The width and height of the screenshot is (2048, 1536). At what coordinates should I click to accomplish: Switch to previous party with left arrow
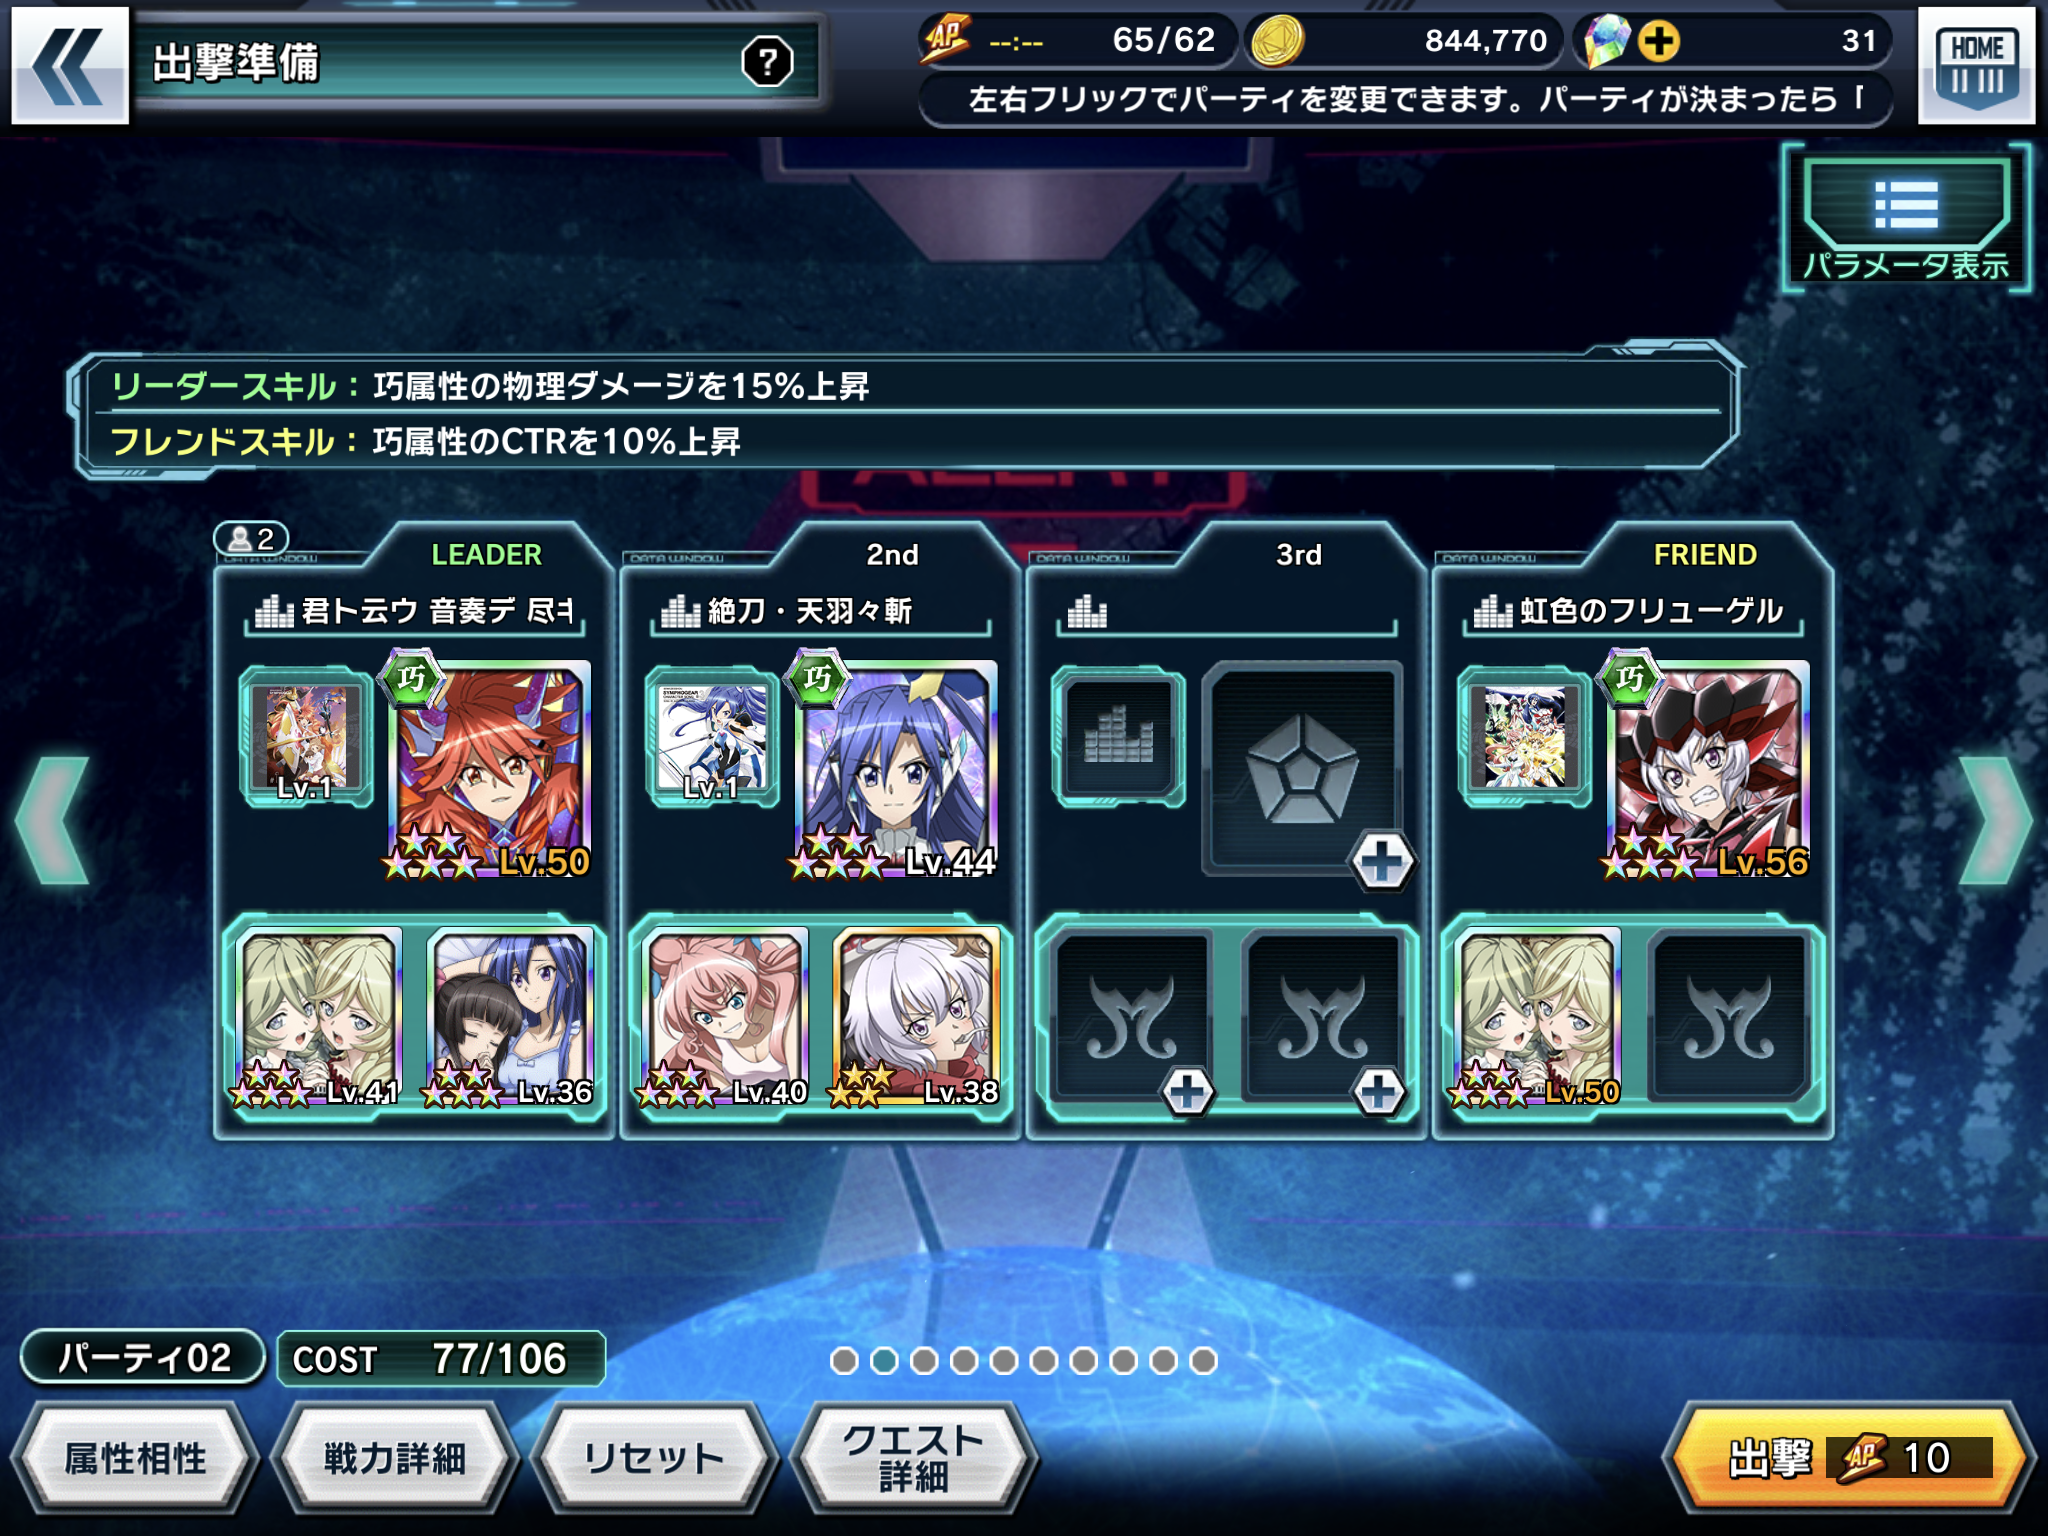(53, 821)
